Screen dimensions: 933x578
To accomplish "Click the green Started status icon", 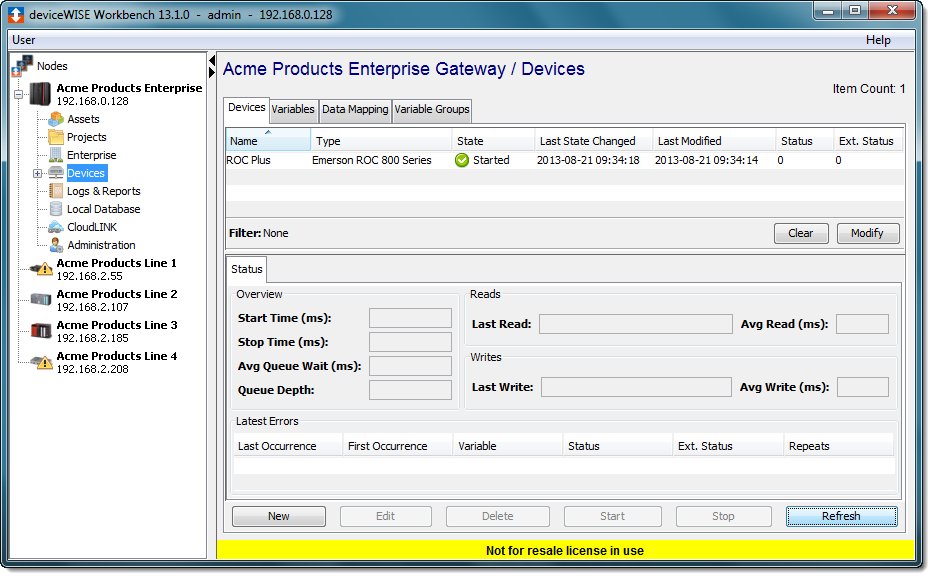I will (x=461, y=159).
